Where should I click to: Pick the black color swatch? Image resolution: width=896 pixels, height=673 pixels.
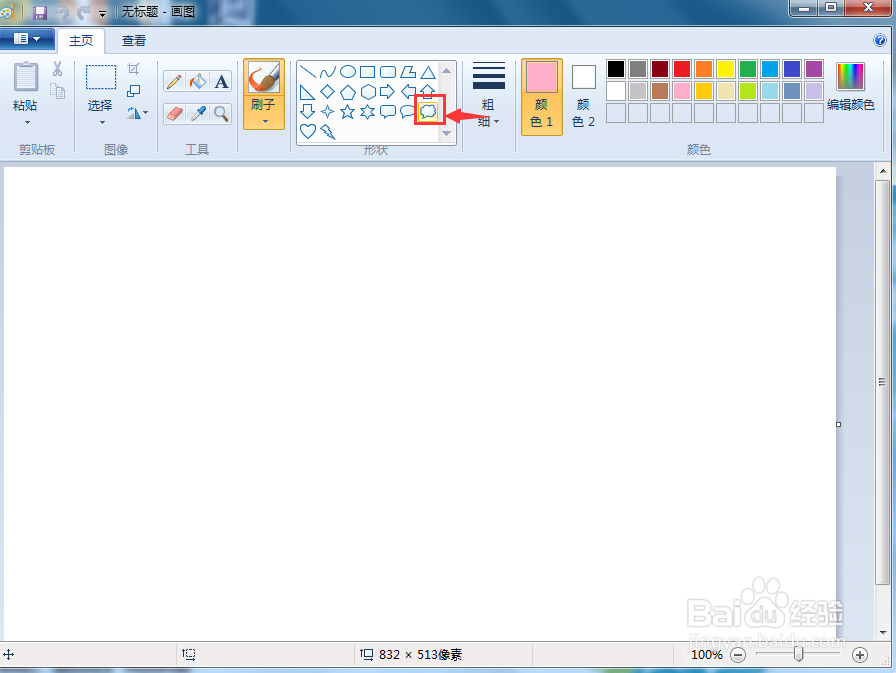[x=616, y=69]
